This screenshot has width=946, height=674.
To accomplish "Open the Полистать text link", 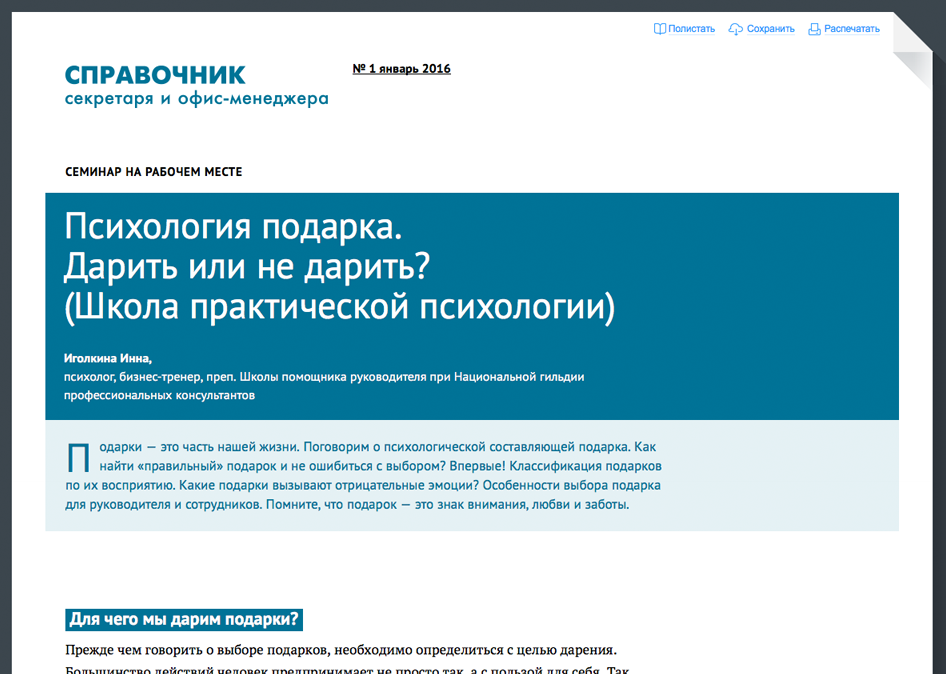I will [691, 29].
